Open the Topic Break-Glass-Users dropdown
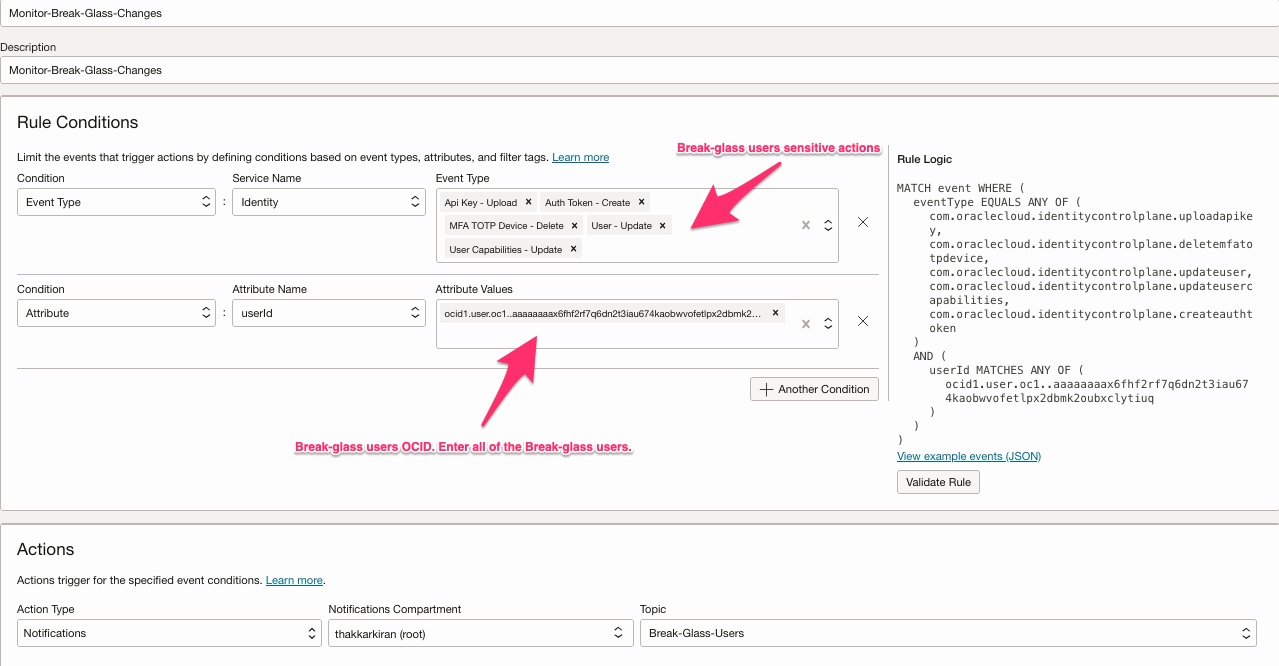This screenshot has height=666, width=1279. point(947,633)
